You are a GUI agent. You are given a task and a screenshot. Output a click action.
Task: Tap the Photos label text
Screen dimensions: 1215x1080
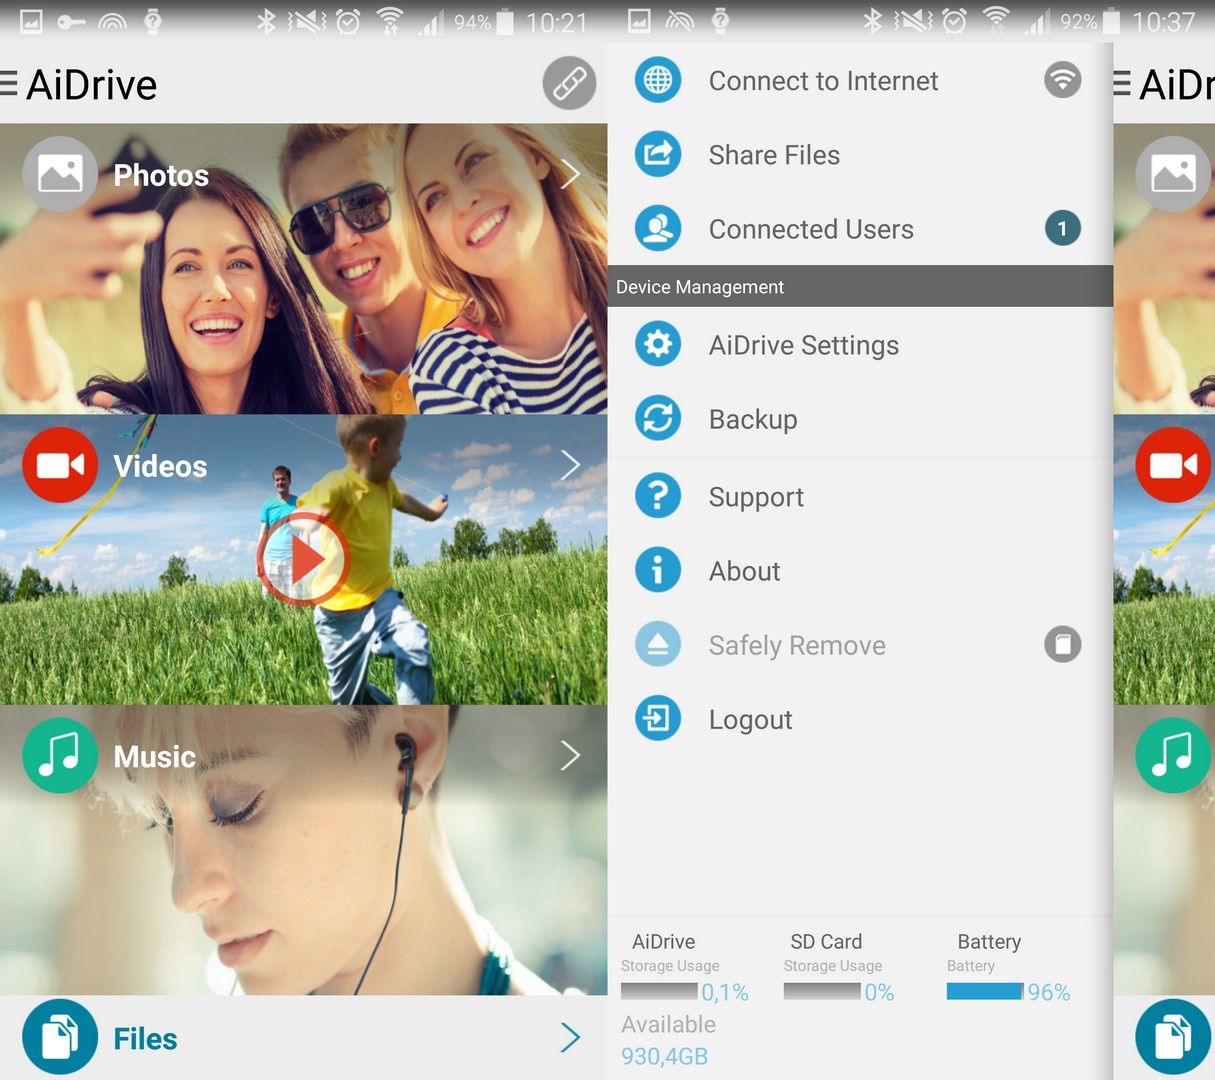tap(161, 175)
